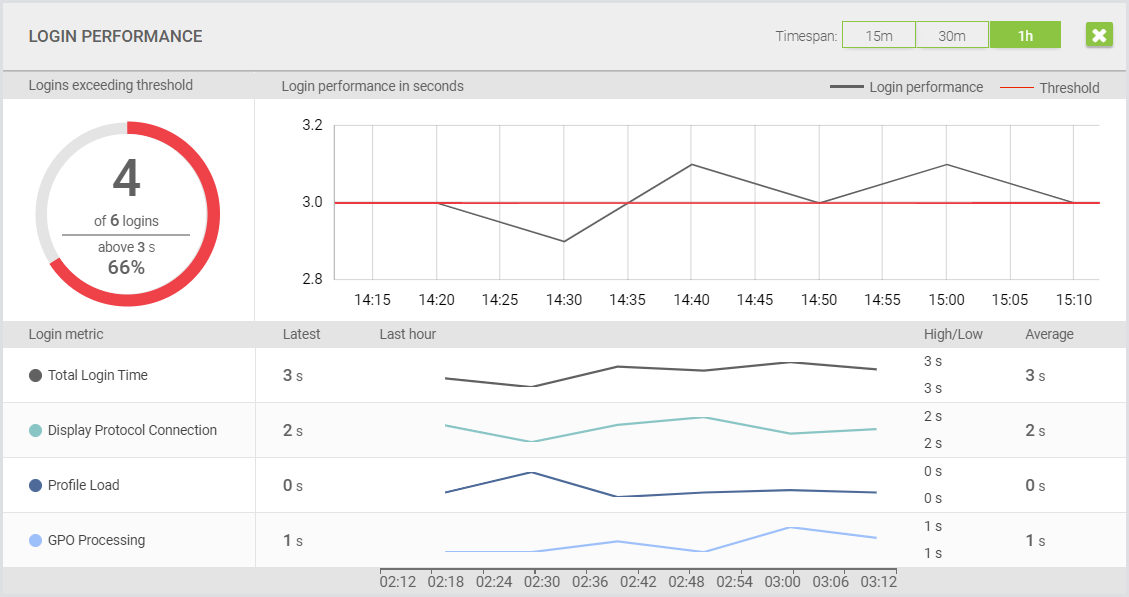This screenshot has width=1129, height=597.
Task: Select the GPO Processing metric label
Action: [96, 541]
